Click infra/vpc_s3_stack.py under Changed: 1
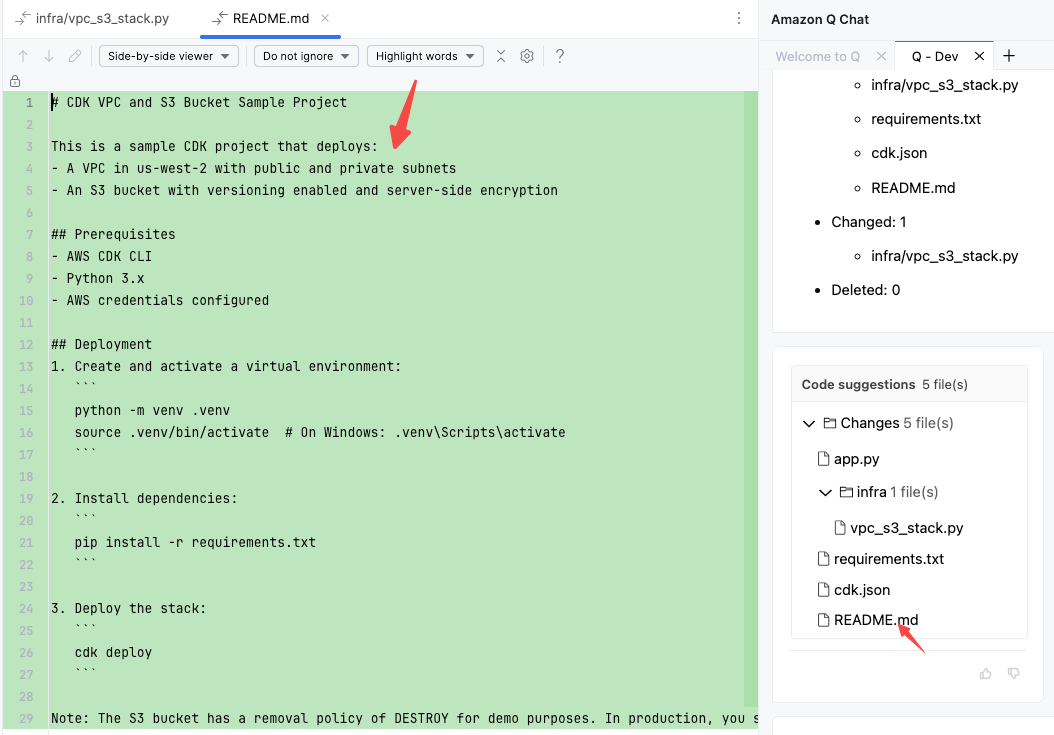 pos(944,256)
